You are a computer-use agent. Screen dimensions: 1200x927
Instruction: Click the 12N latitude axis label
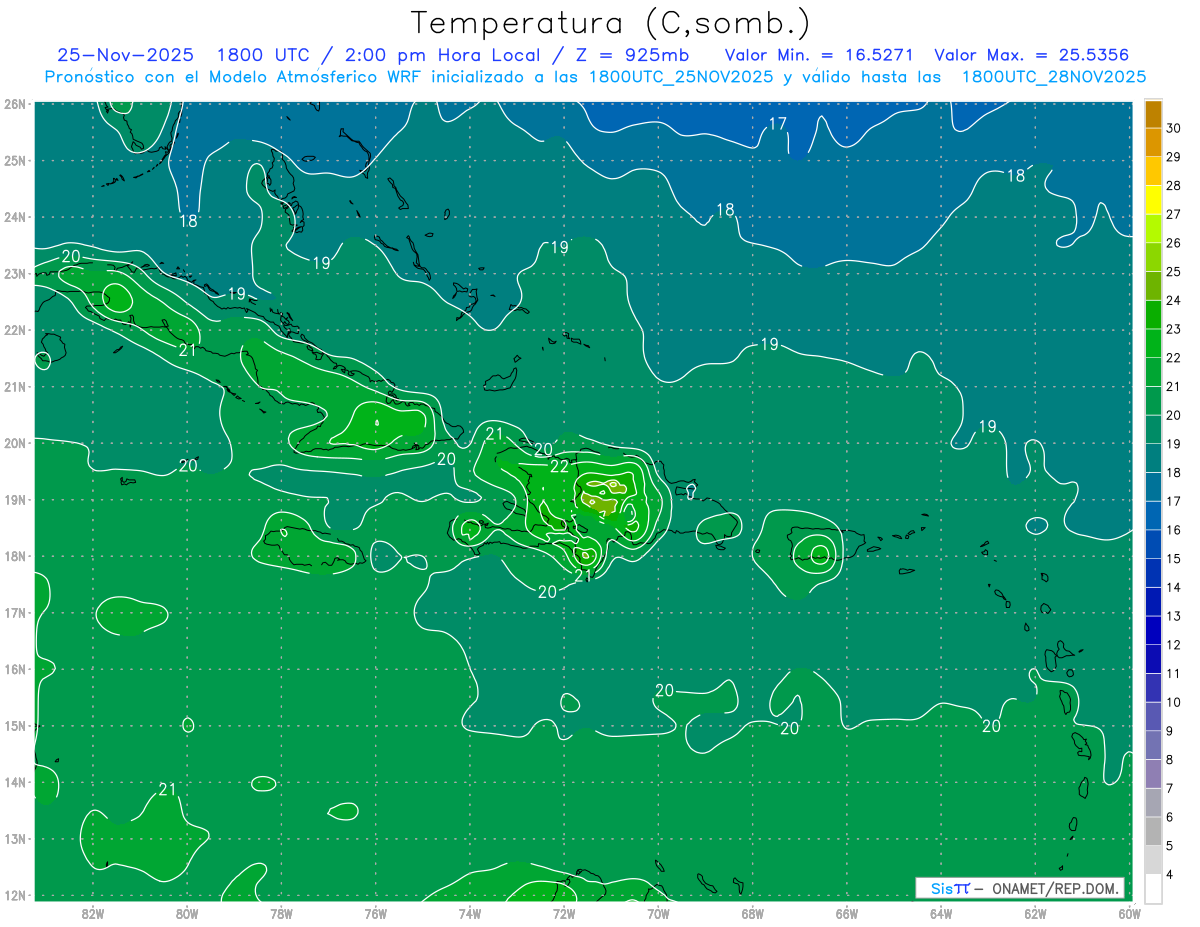[15, 895]
